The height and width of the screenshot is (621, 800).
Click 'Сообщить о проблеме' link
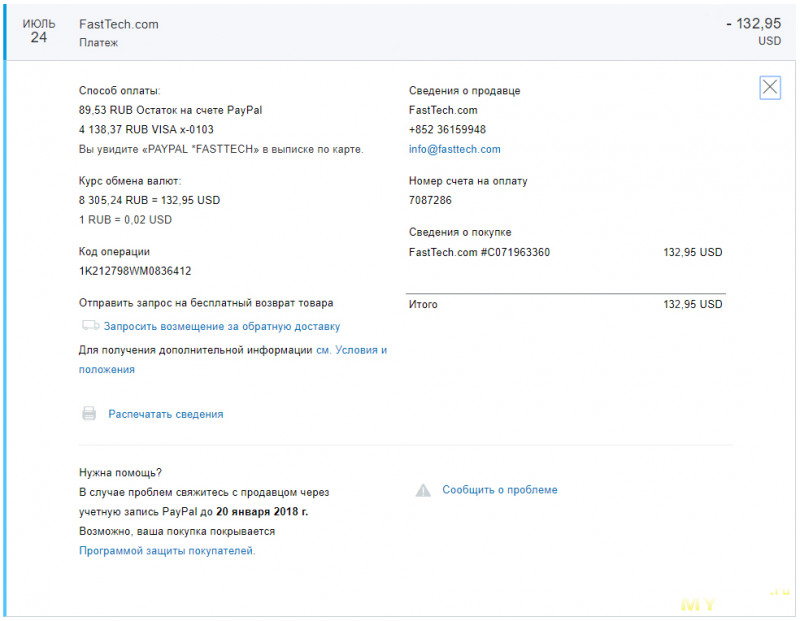499,490
